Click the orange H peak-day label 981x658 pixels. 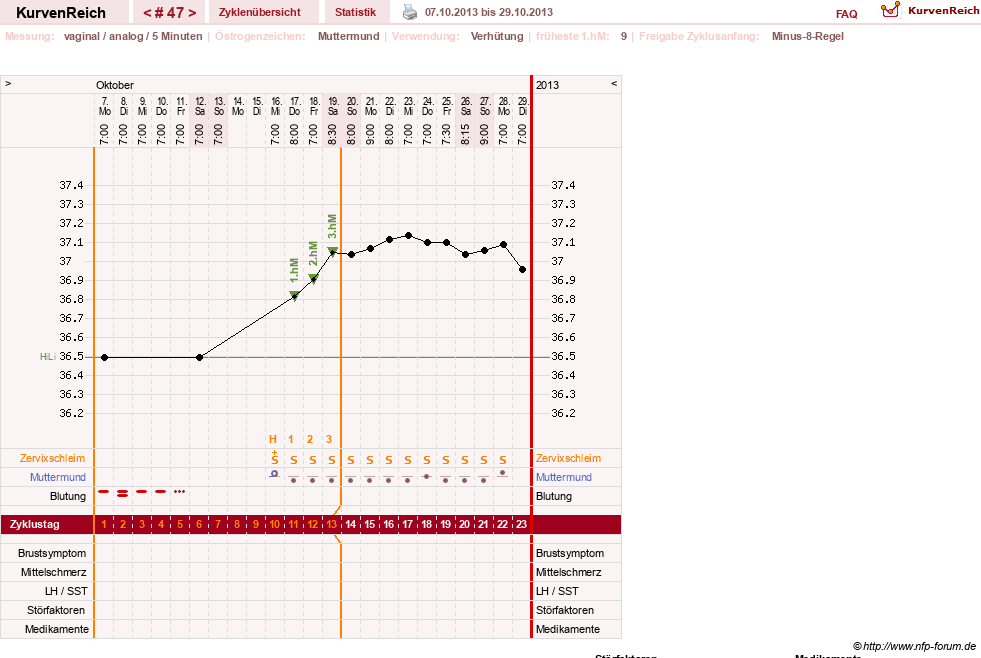pyautogui.click(x=272, y=439)
